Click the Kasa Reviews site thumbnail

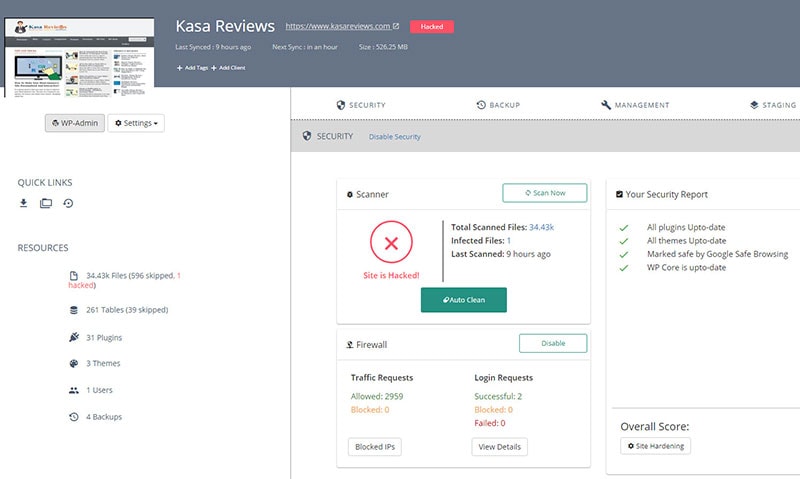click(80, 57)
